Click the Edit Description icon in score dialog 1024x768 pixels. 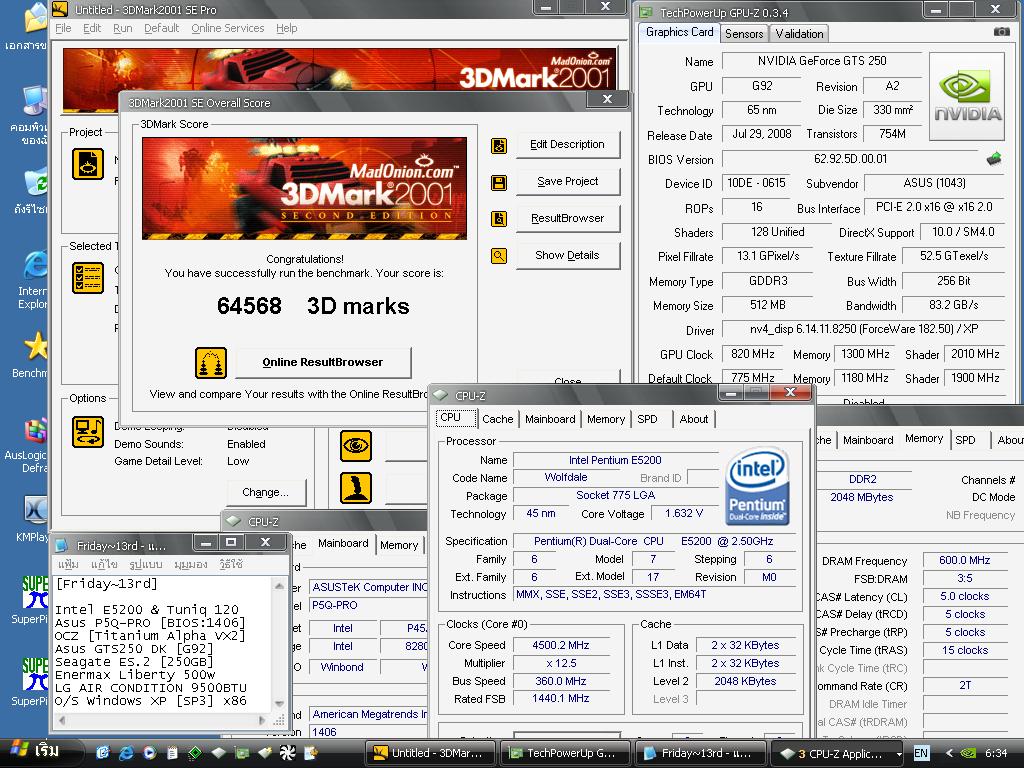coord(499,146)
